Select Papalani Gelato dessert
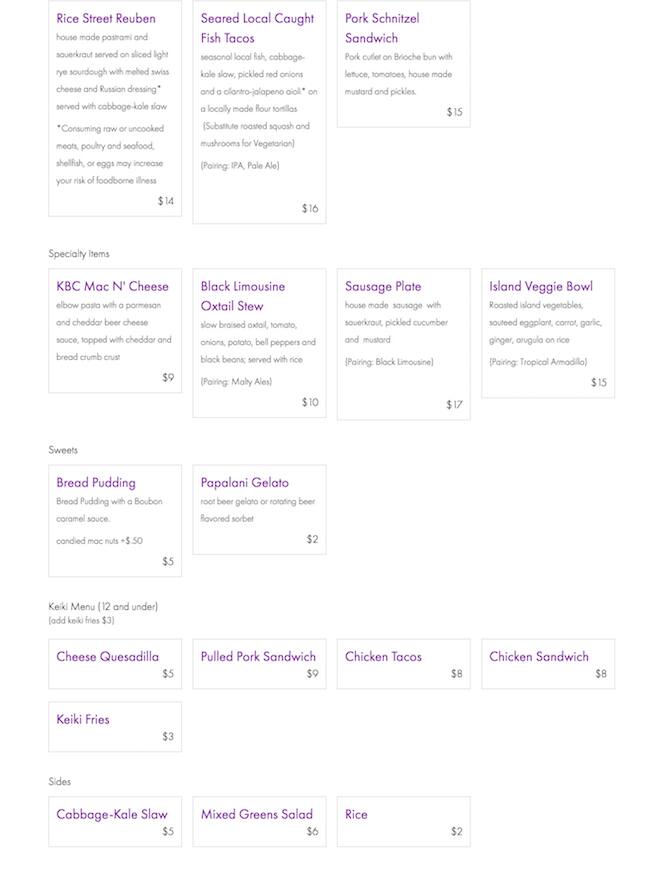 point(245,483)
